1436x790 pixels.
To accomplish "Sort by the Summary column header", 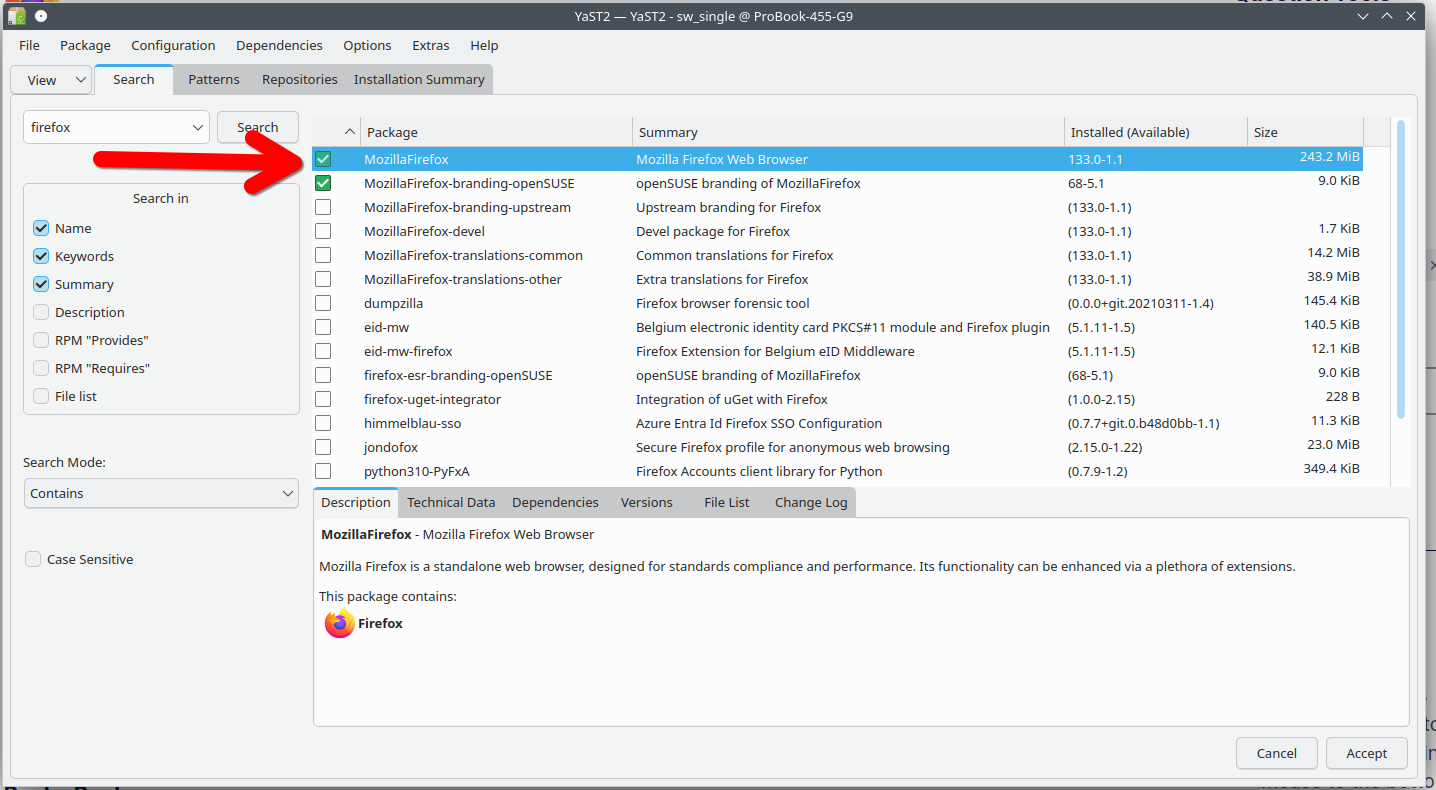I will 849,132.
